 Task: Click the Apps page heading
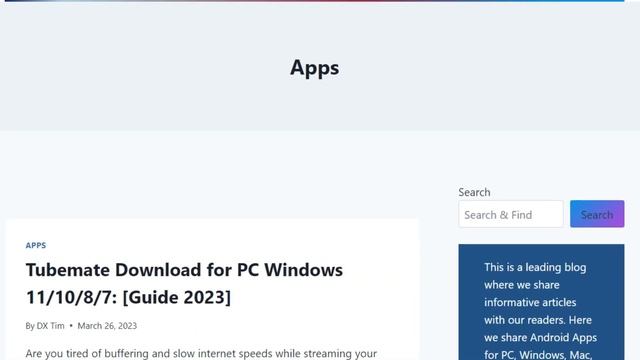314,68
